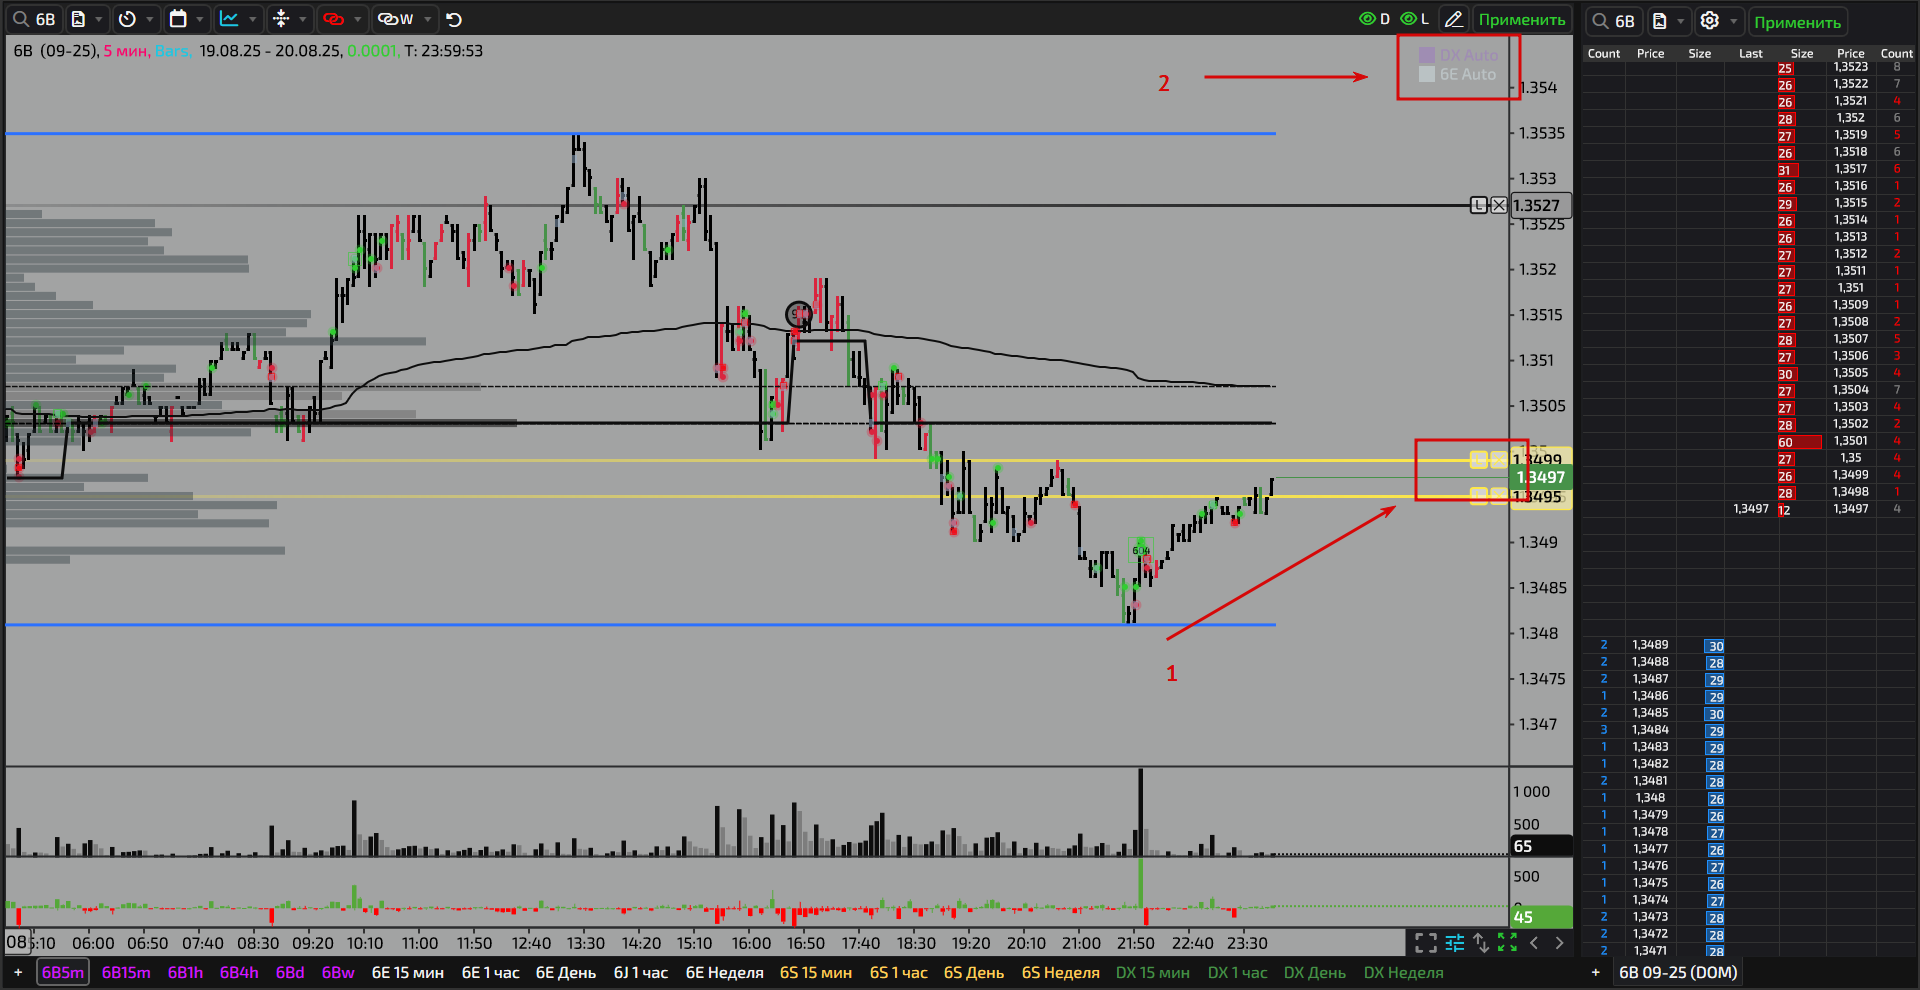
Task: Click the circled marker near 16:50 candle
Action: (x=799, y=314)
